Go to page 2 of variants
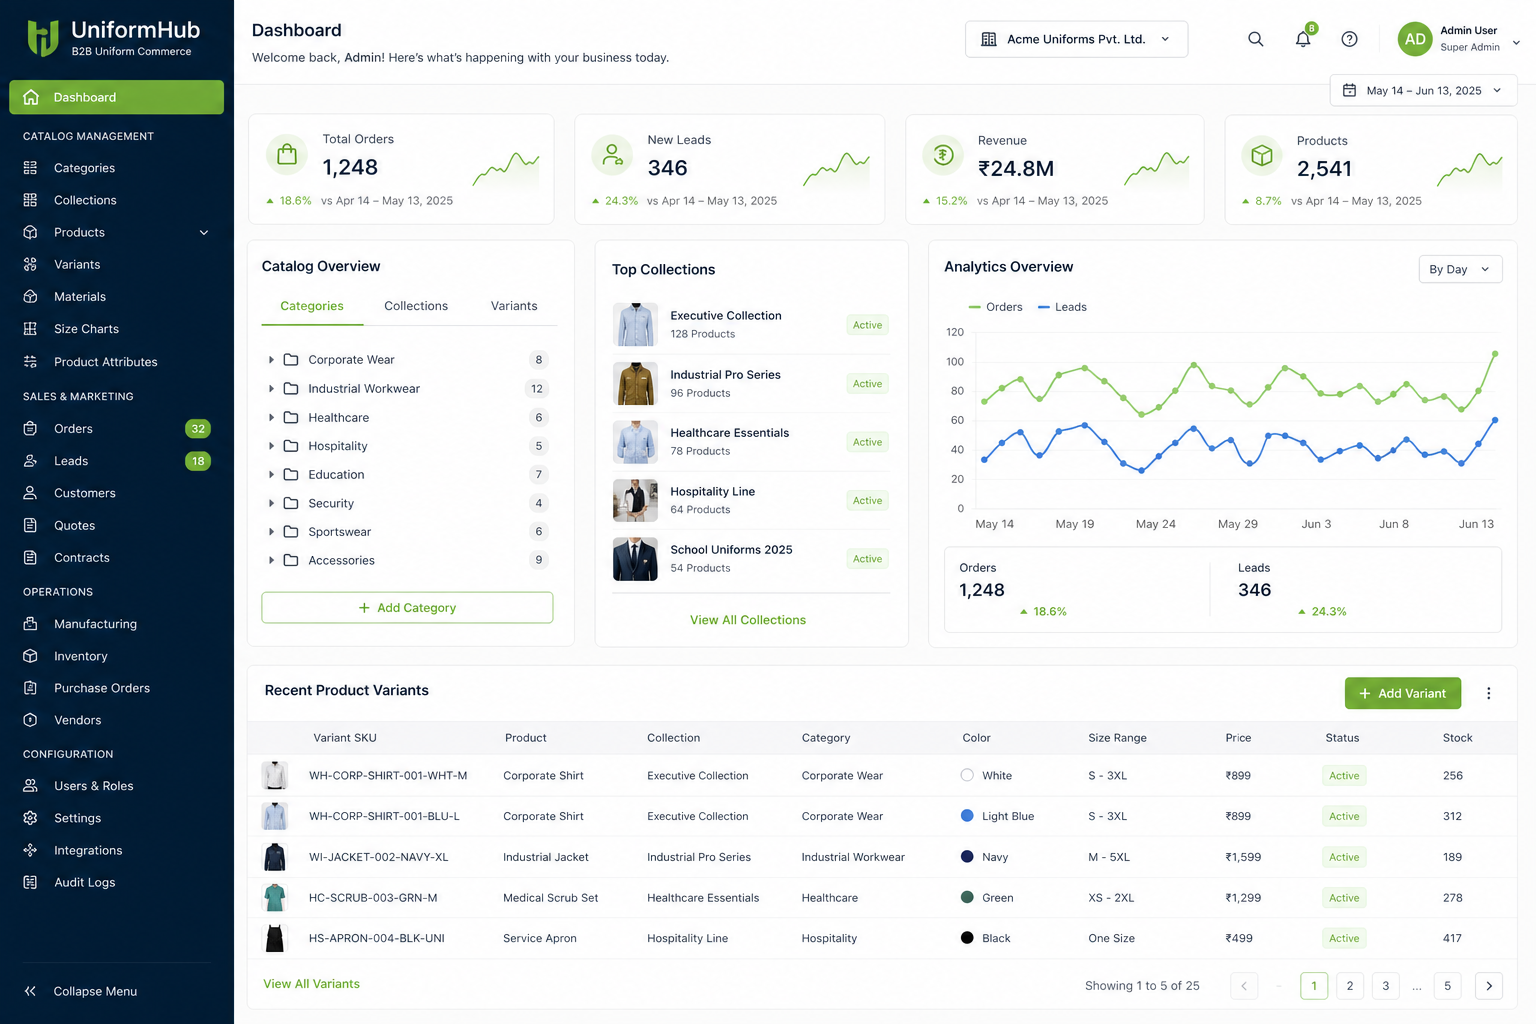1536x1024 pixels. 1349,986
